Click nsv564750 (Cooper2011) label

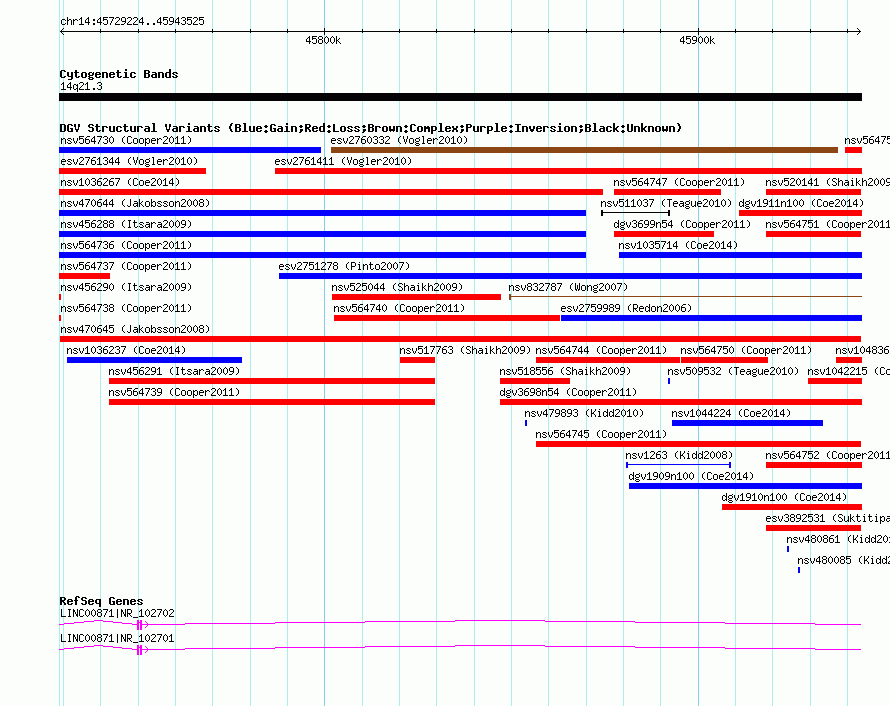[746, 350]
